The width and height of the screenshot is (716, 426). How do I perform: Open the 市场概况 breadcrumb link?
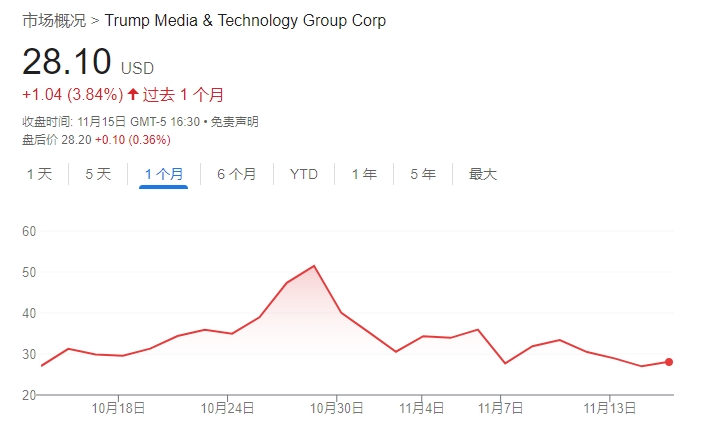tap(54, 20)
